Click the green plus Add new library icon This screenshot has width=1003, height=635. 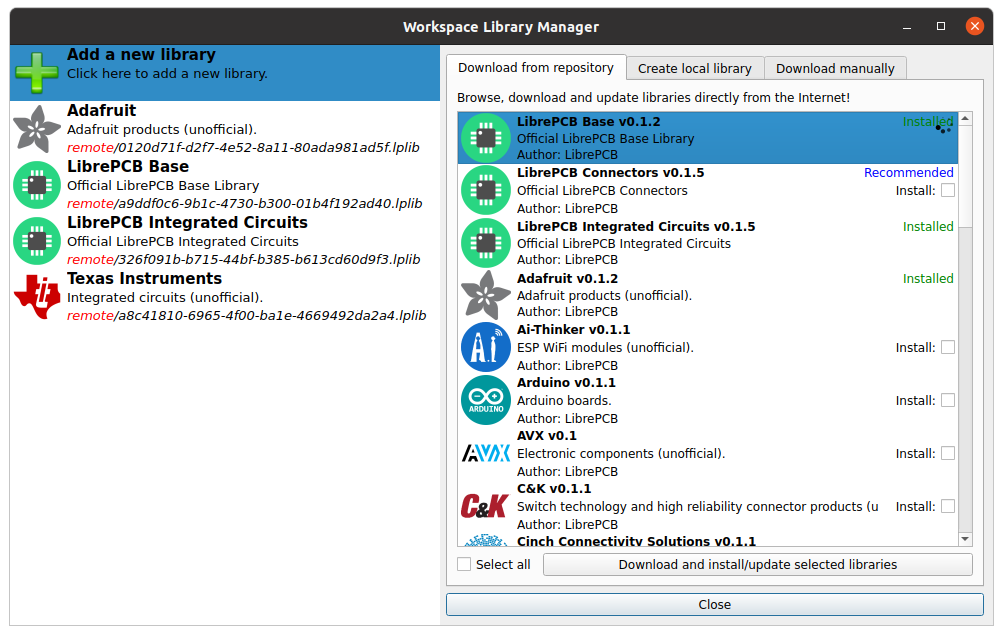point(37,72)
